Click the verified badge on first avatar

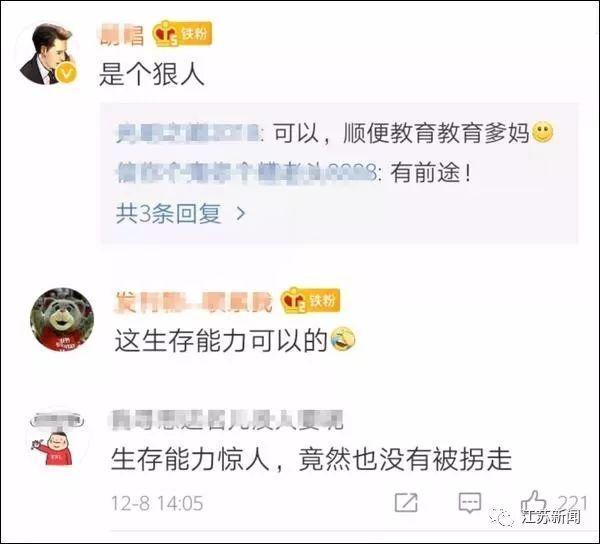click(67, 72)
